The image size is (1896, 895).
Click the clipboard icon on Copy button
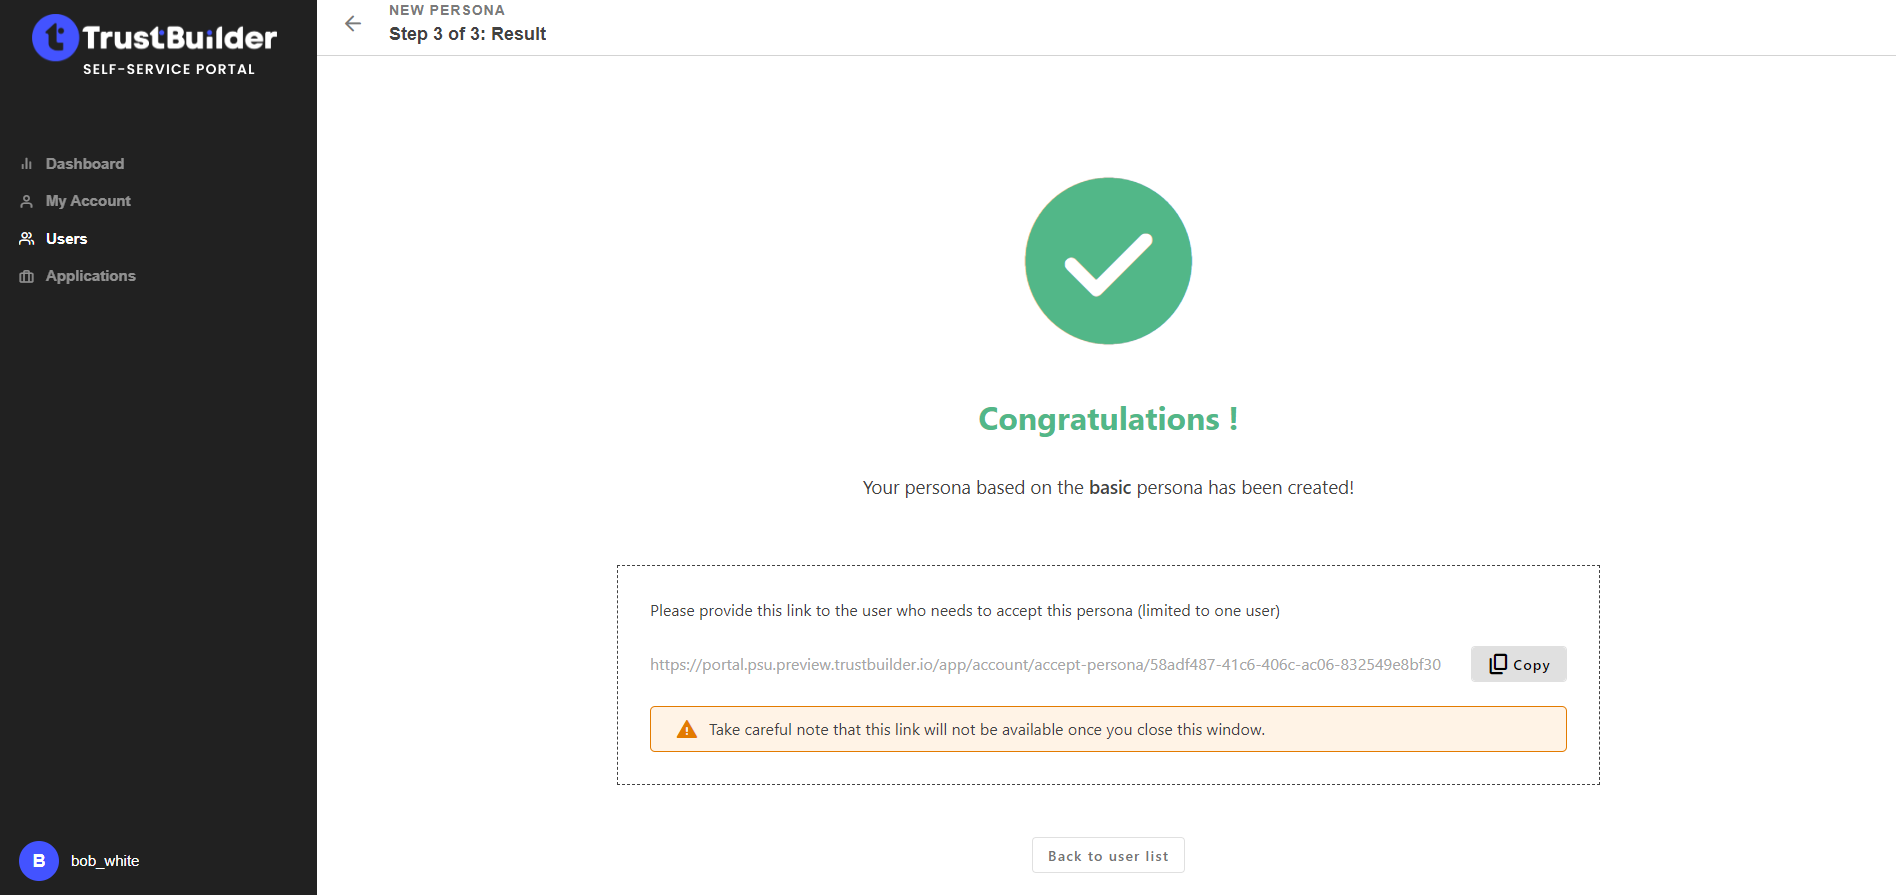pos(1498,664)
